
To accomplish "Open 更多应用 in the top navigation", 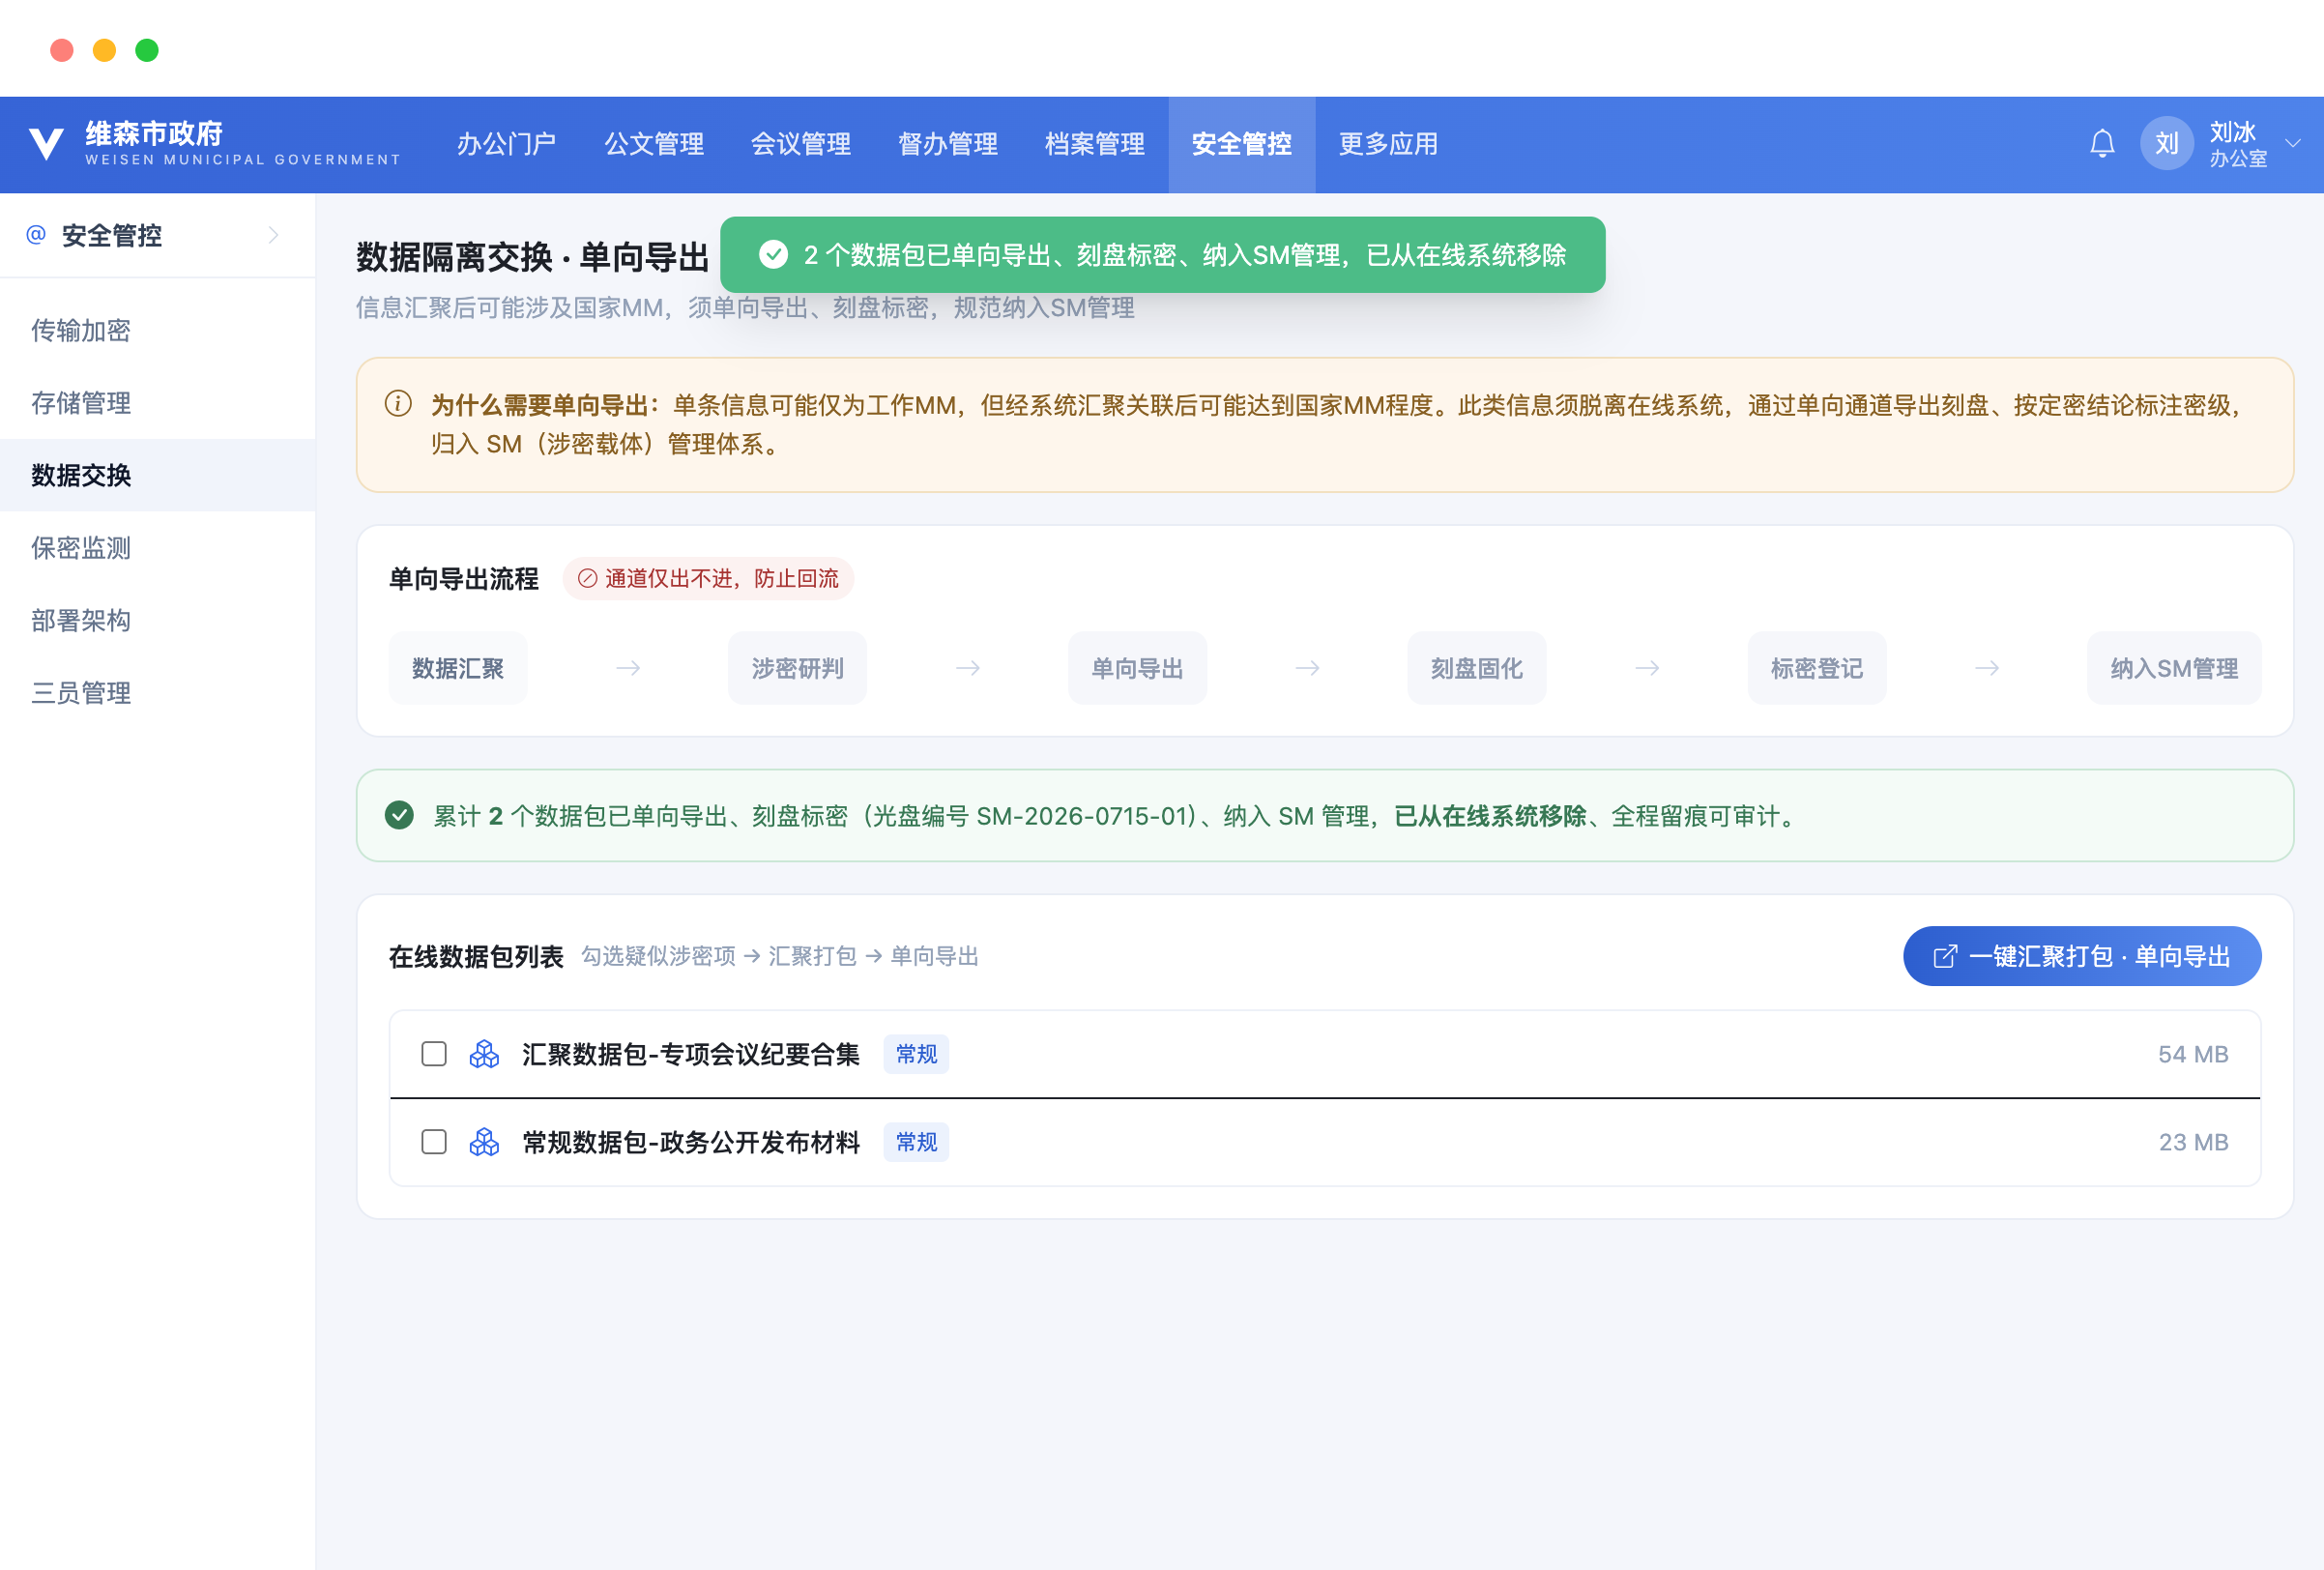I will point(1388,144).
